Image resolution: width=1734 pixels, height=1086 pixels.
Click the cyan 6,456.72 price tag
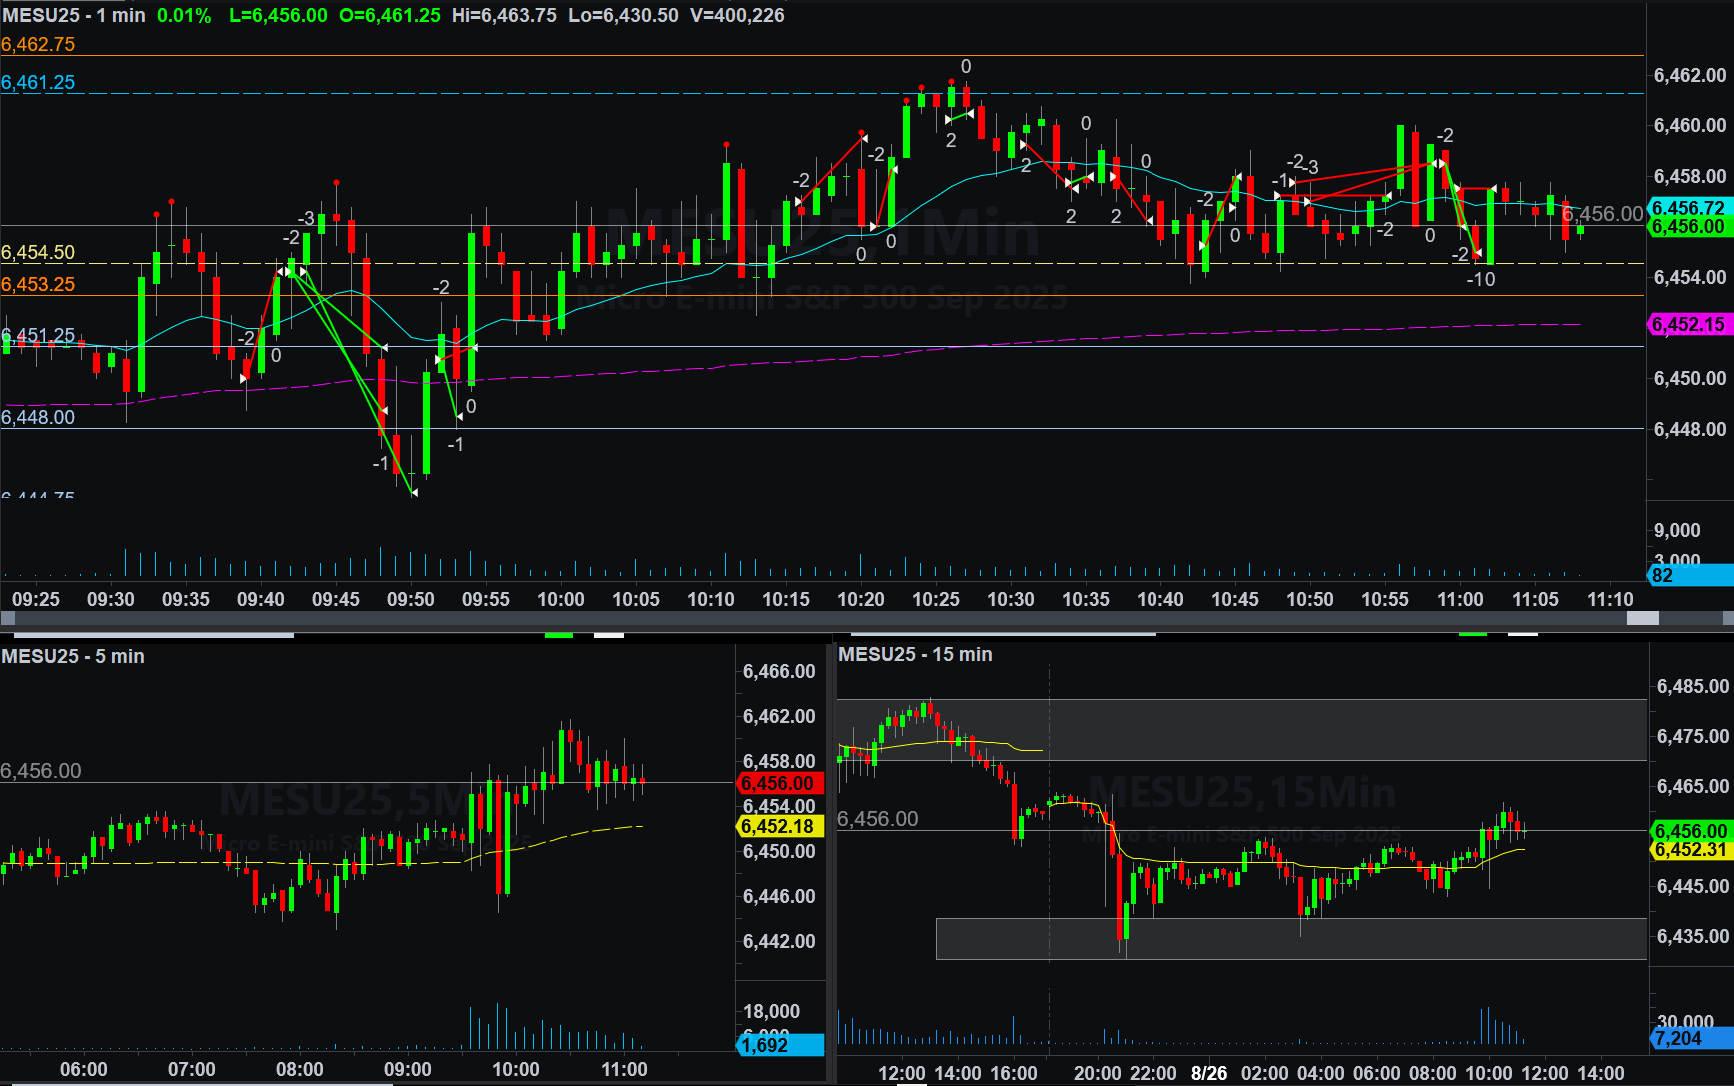(x=1688, y=208)
